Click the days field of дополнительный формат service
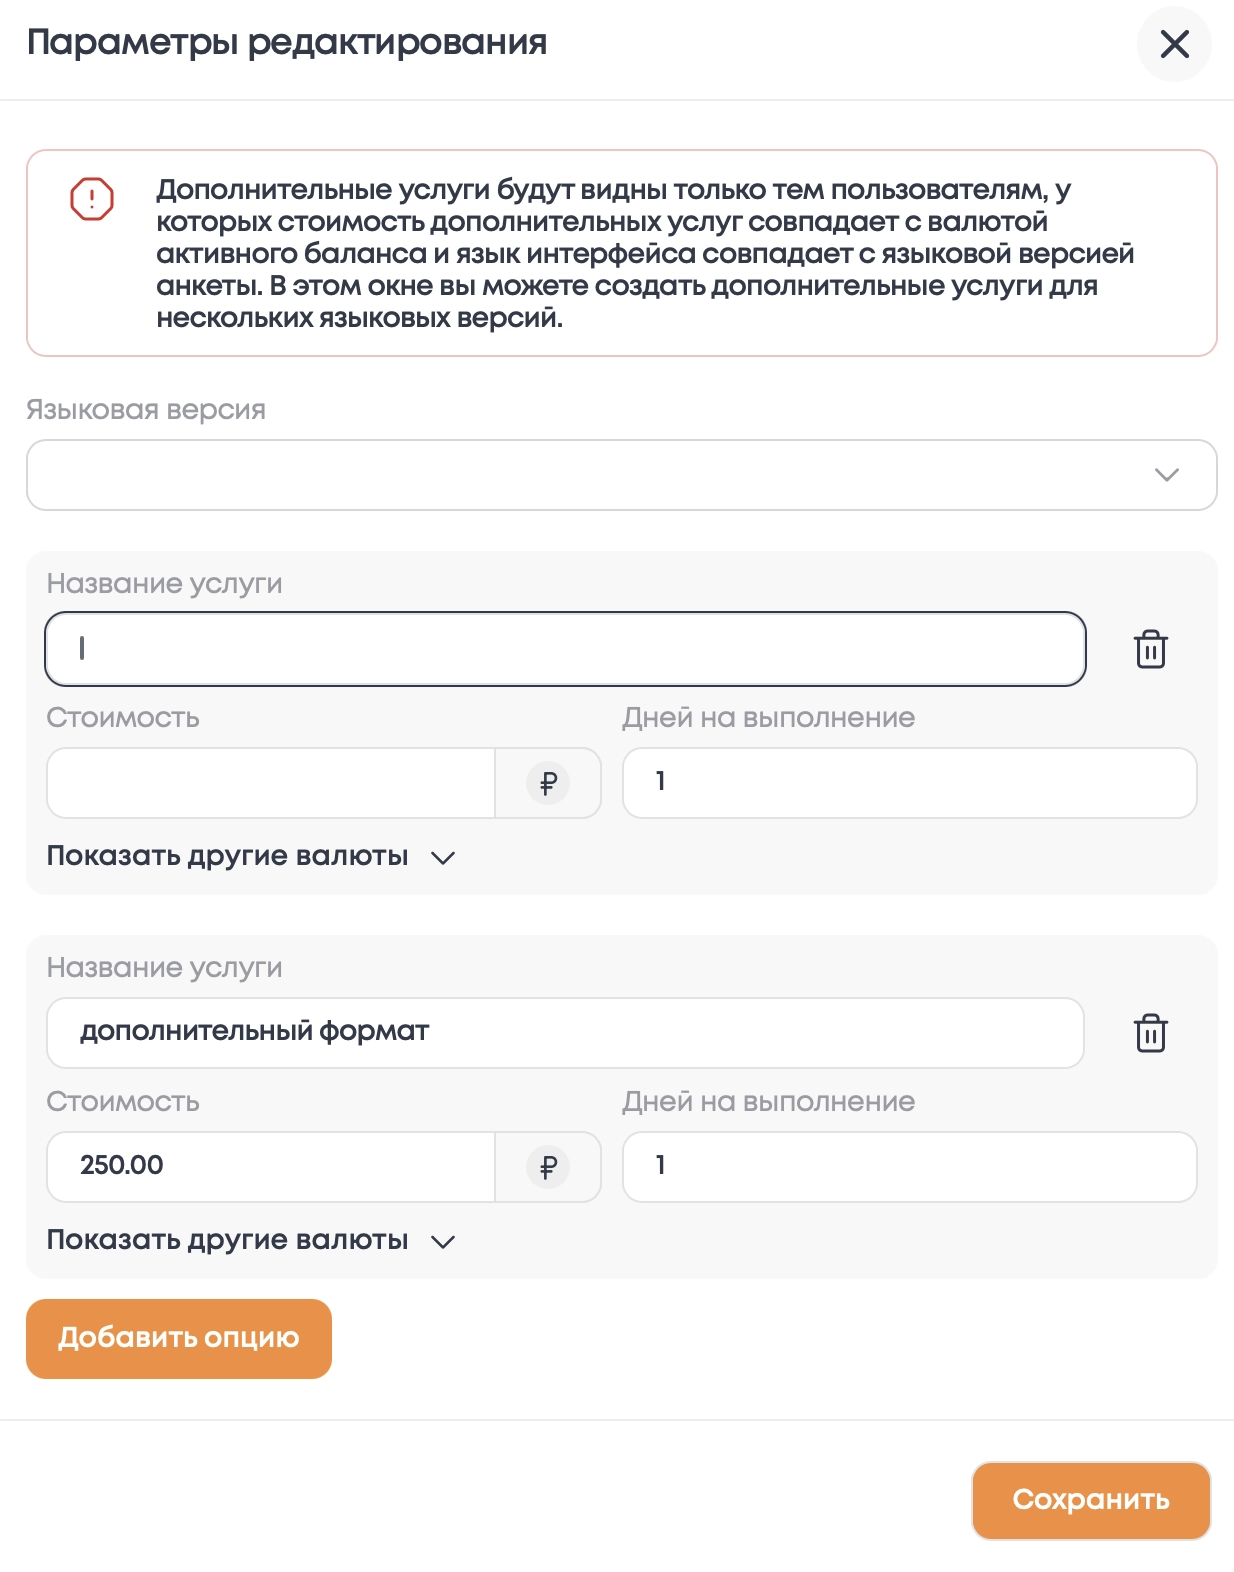This screenshot has width=1234, height=1572. [x=909, y=1167]
